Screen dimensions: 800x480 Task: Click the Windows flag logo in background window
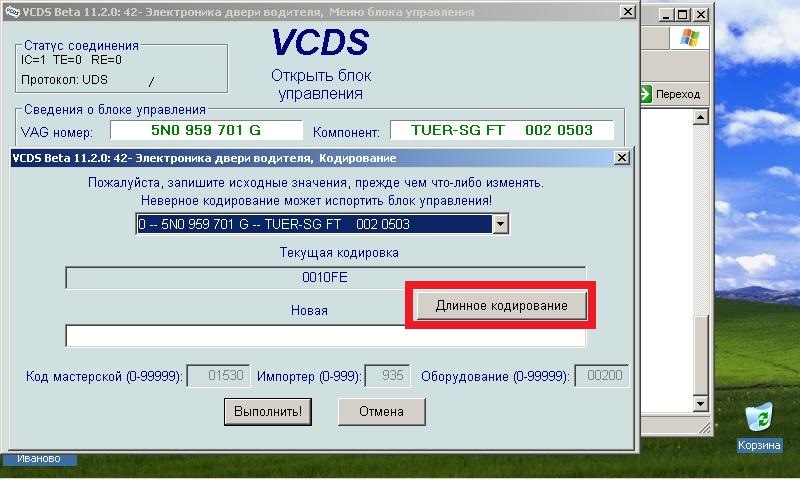point(689,38)
